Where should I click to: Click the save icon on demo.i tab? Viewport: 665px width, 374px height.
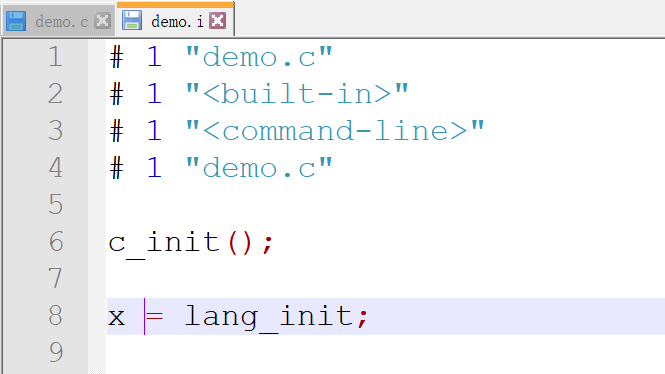click(132, 20)
